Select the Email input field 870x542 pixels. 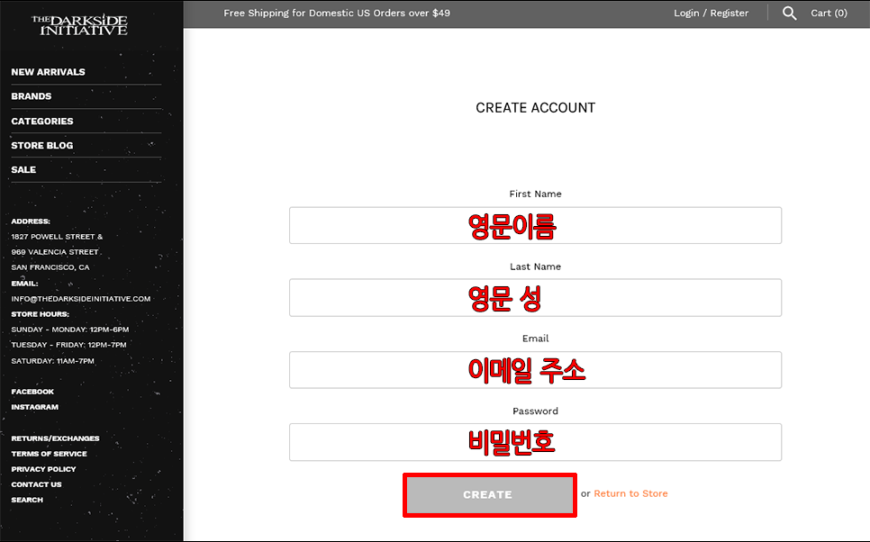pyautogui.click(x=535, y=370)
